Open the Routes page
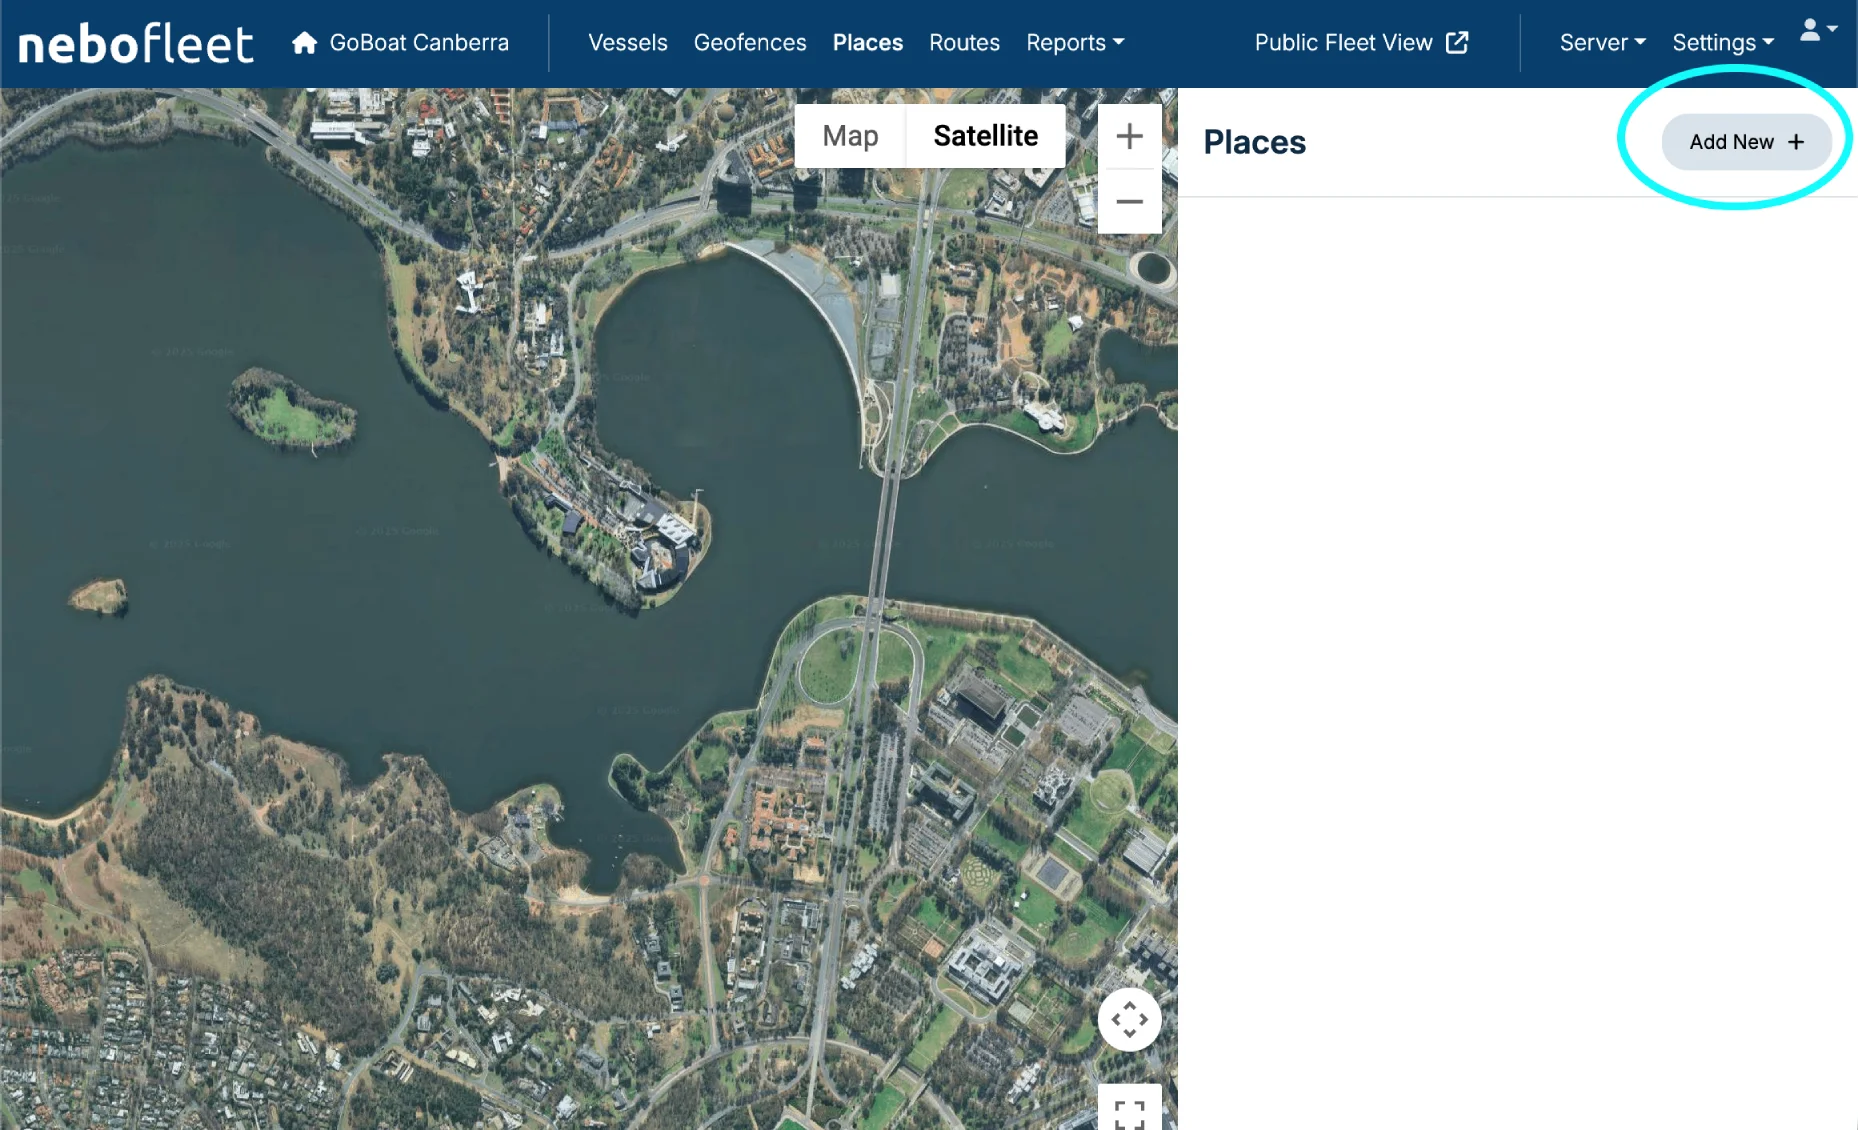The image size is (1858, 1130). tap(964, 43)
